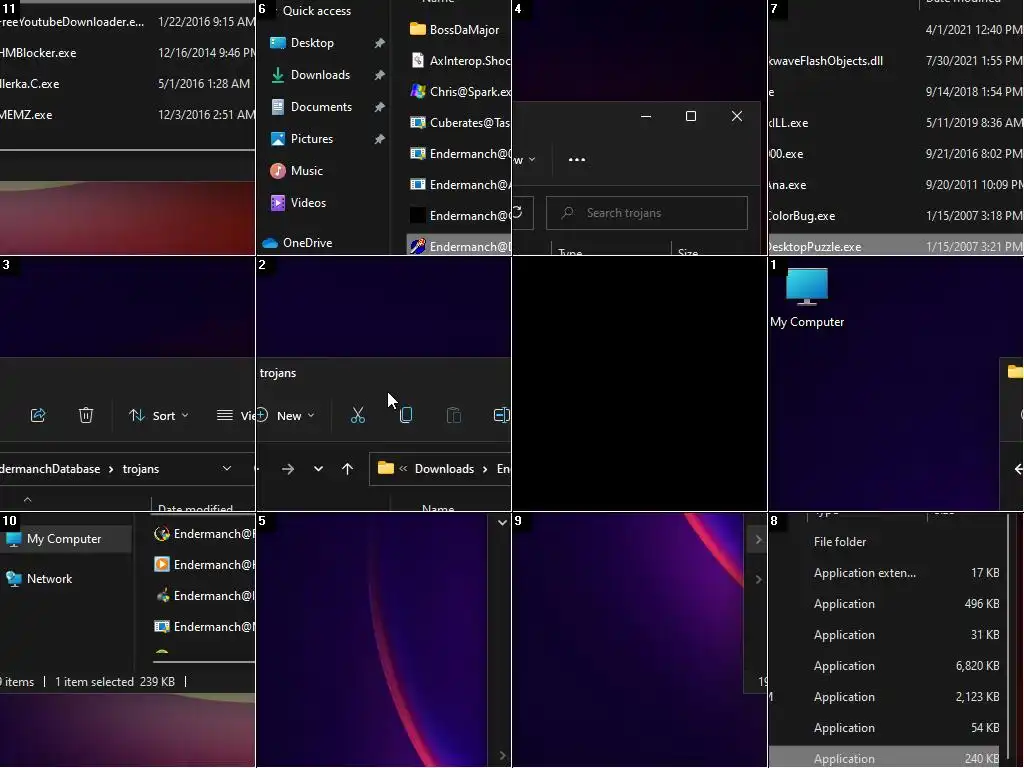Screen dimensions: 1024x768
Task: Select Quick access in the navigation pane
Action: pyautogui.click(x=317, y=11)
